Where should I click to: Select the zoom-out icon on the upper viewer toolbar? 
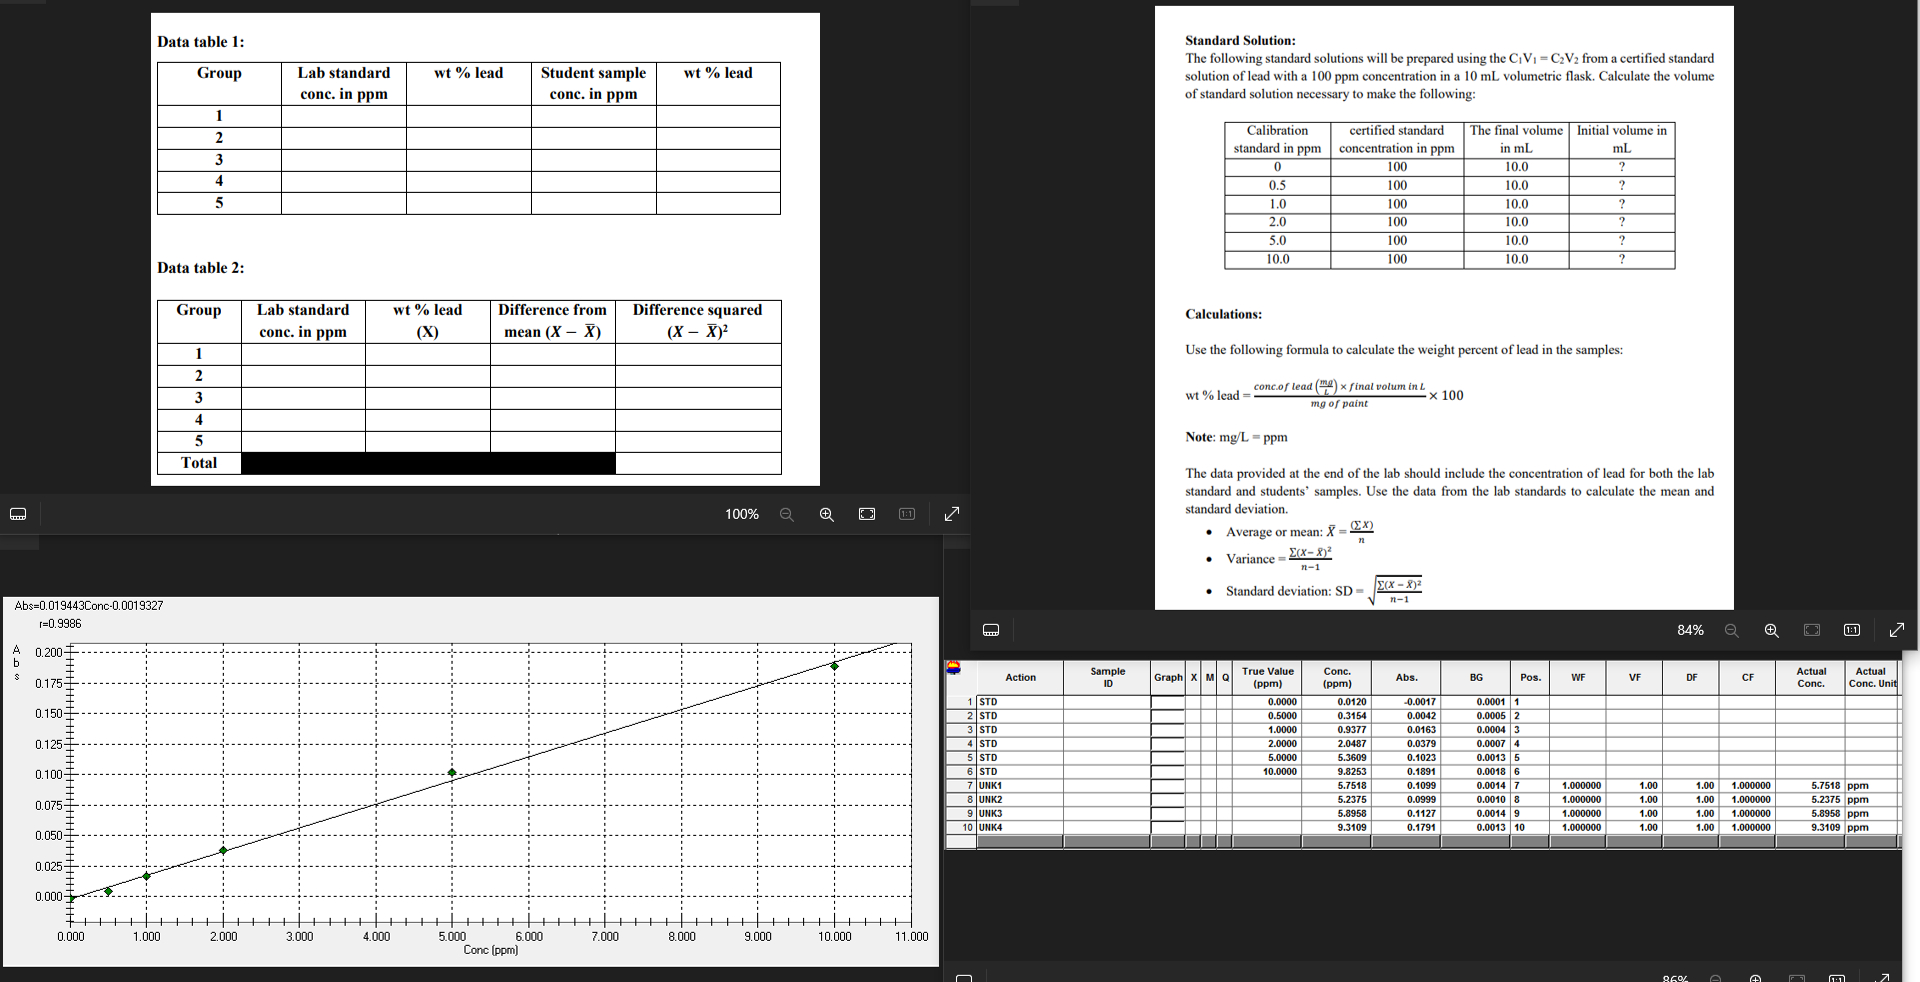click(787, 514)
